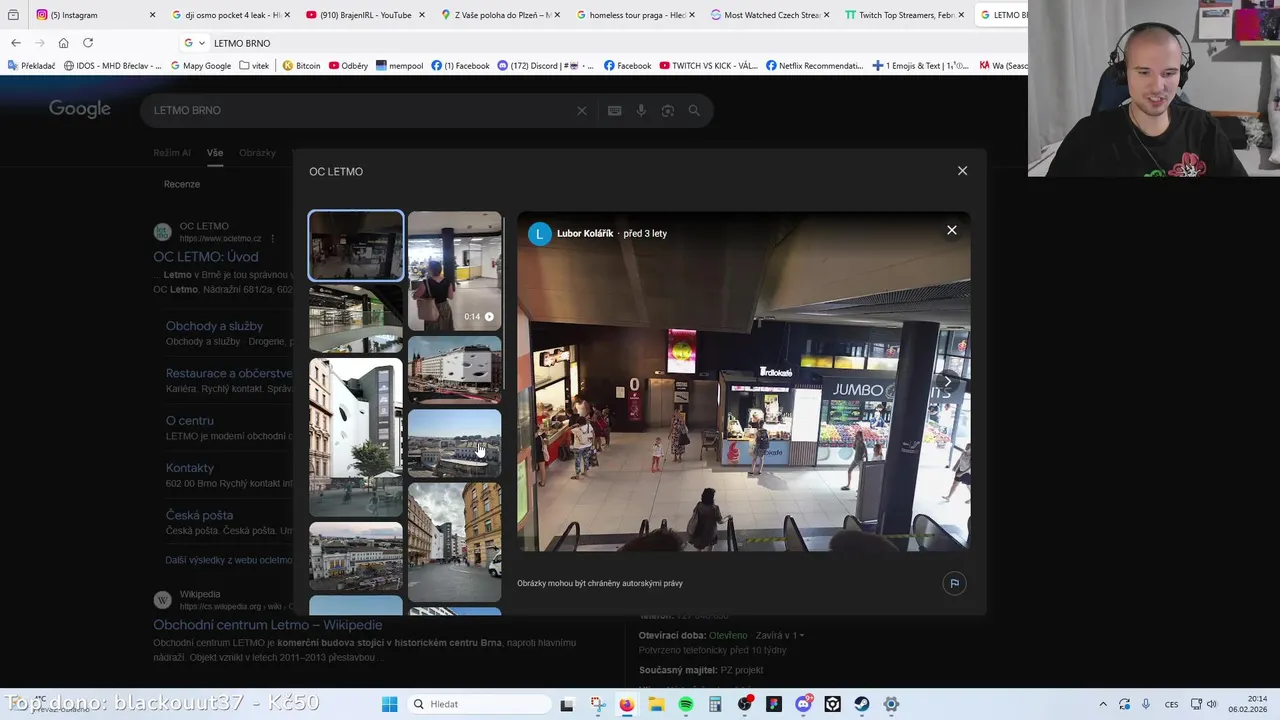This screenshot has width=1280, height=720.
Task: Open the Česká pošta sitelink
Action: point(199,515)
